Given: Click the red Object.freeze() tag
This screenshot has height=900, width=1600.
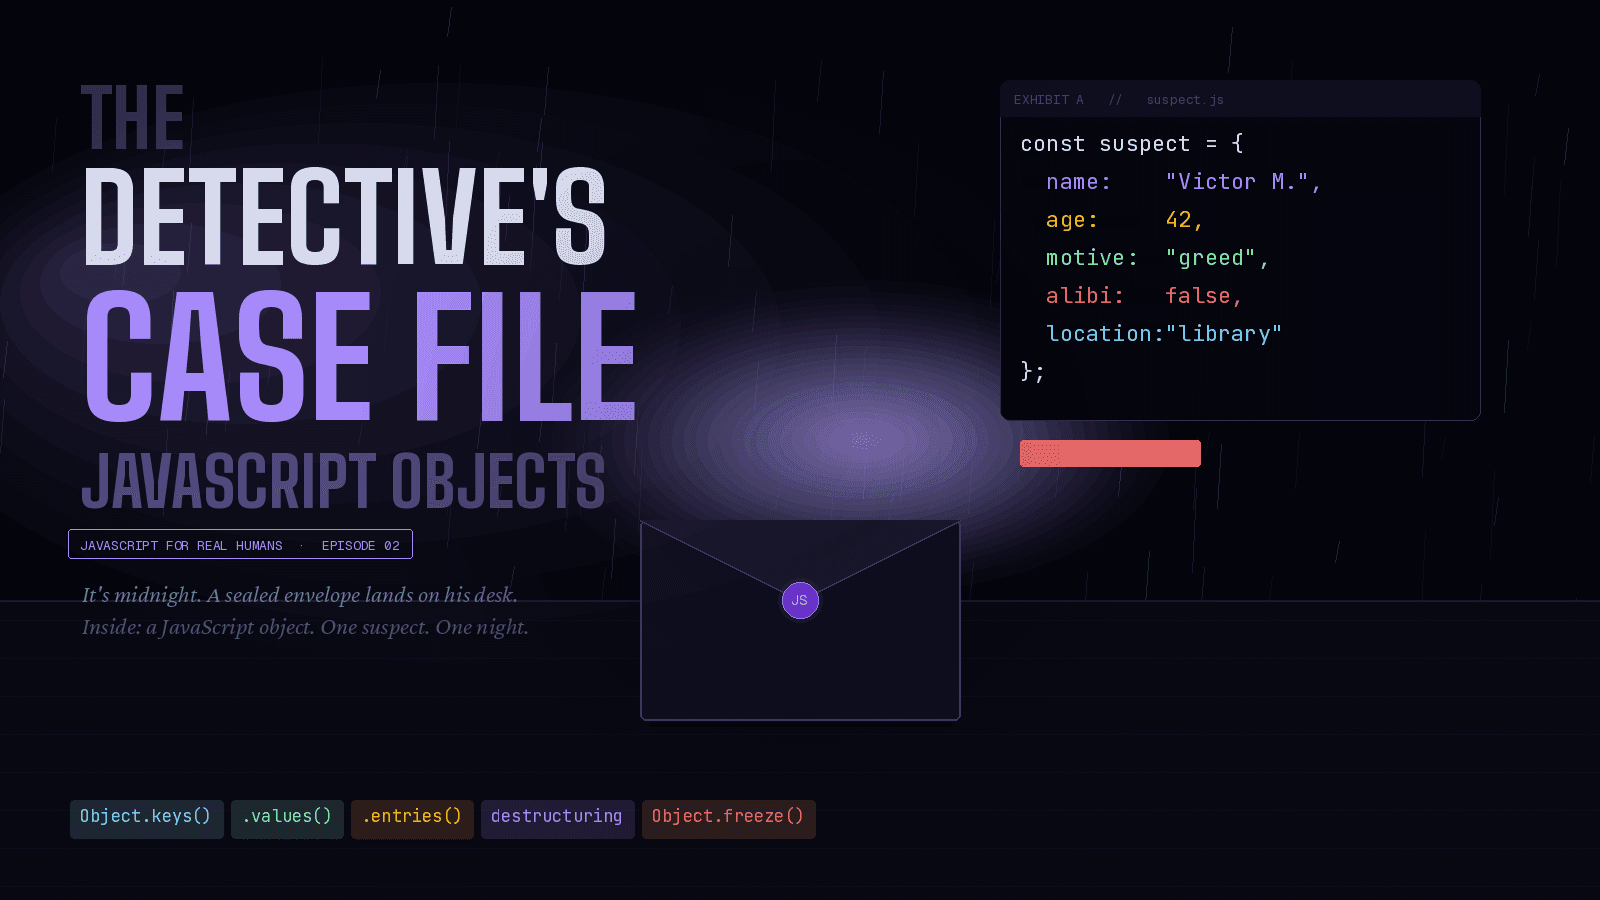Looking at the screenshot, I should click(x=728, y=817).
